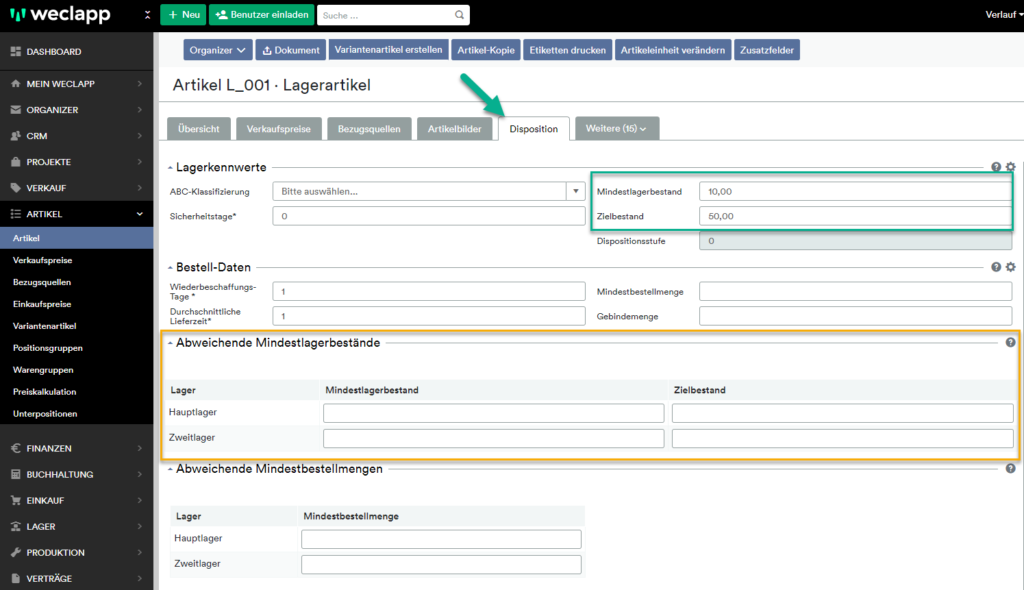Open help icon for Abweichende Mindestlagerbestände

(x=1010, y=342)
